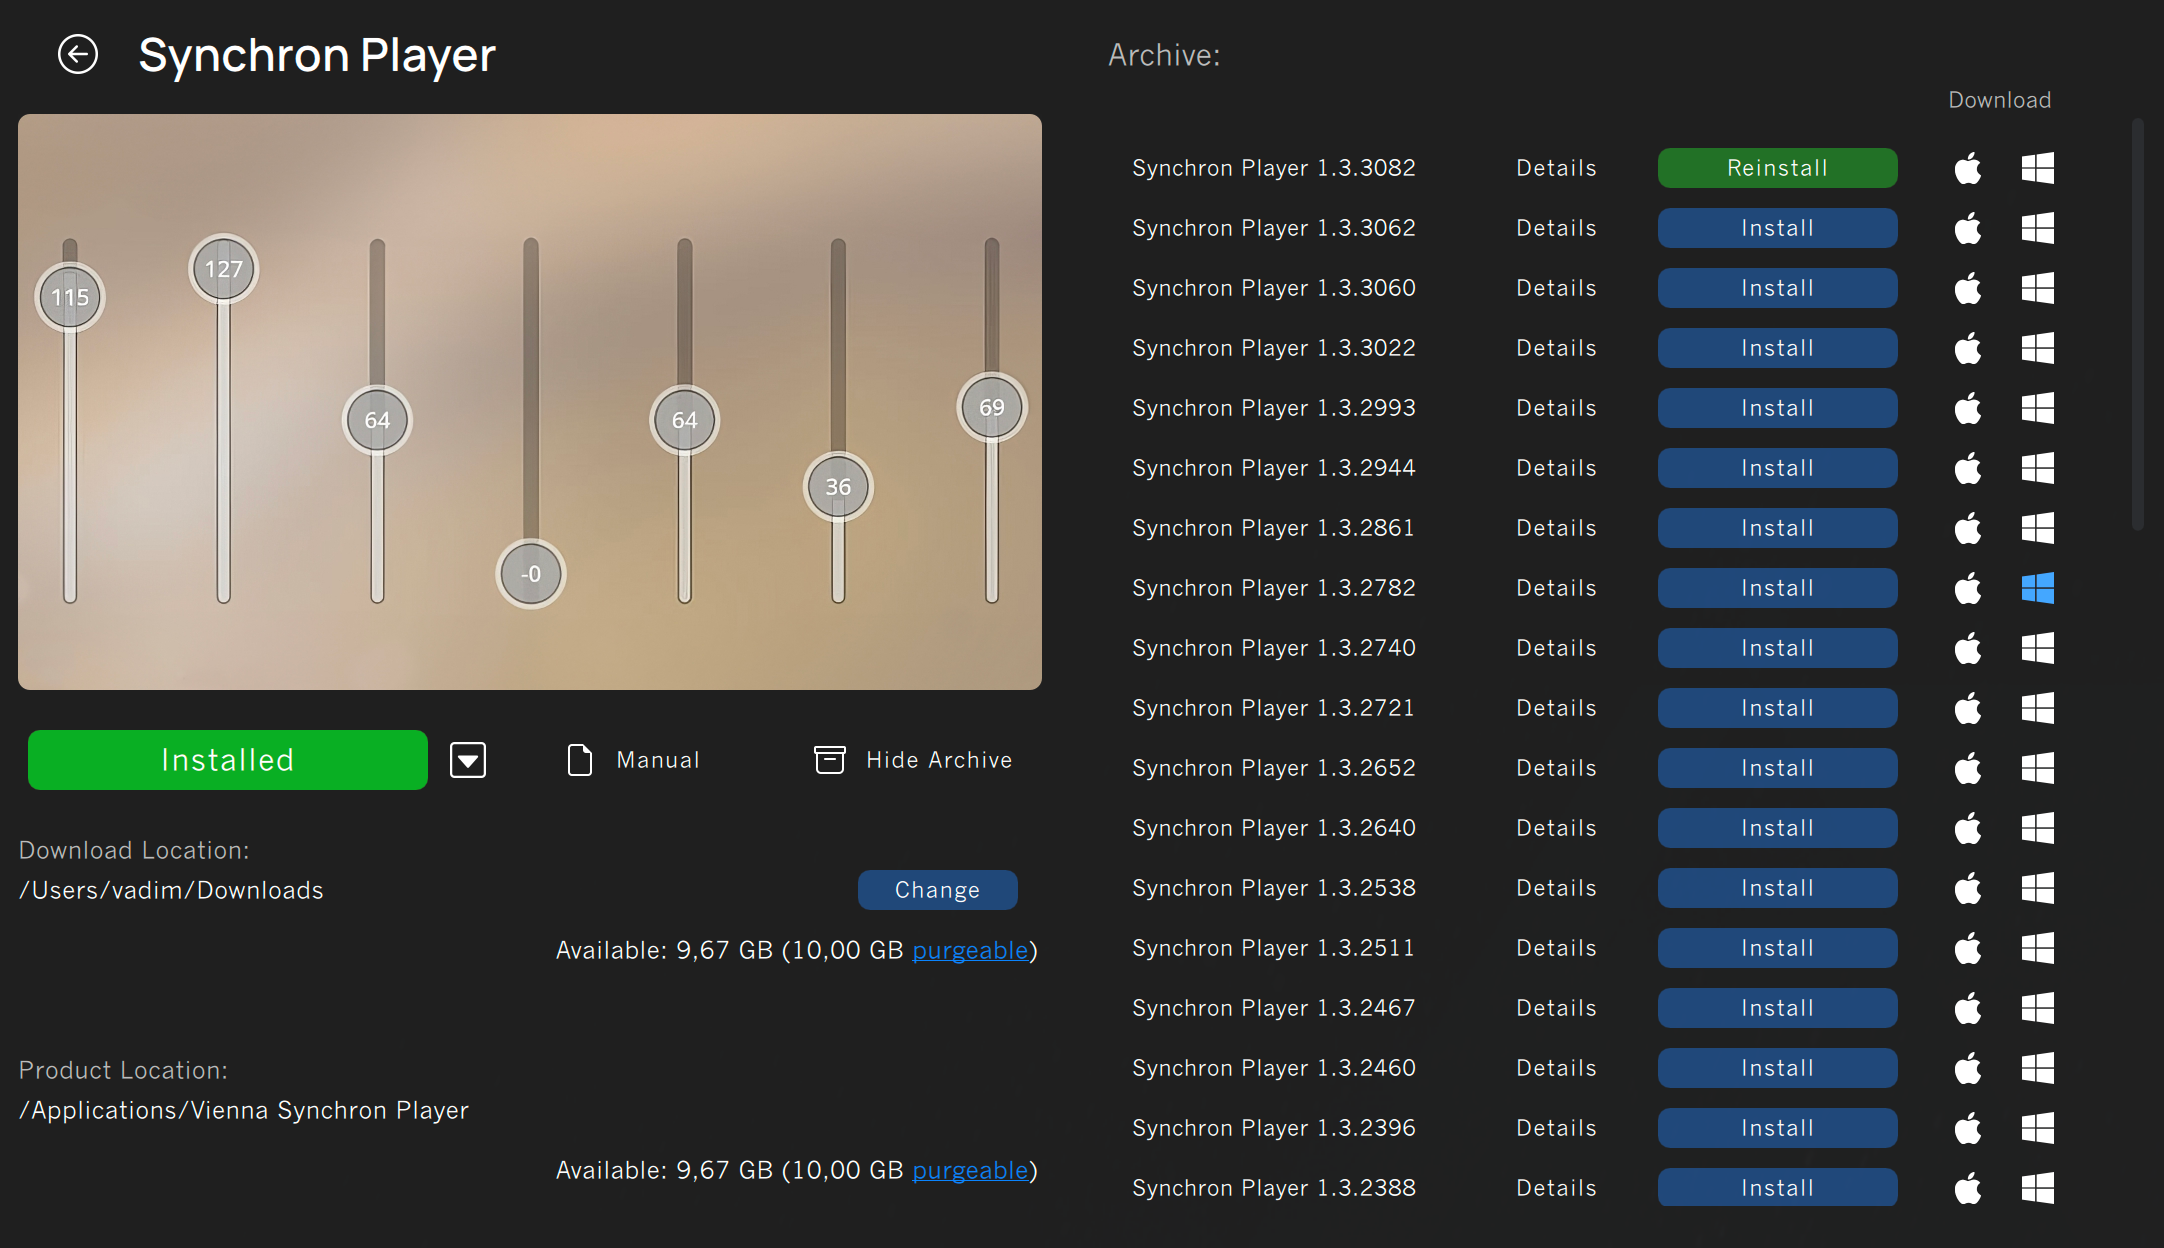The image size is (2164, 1248).
Task: Install Synchron Player 1.3.3062
Action: pos(1778,228)
